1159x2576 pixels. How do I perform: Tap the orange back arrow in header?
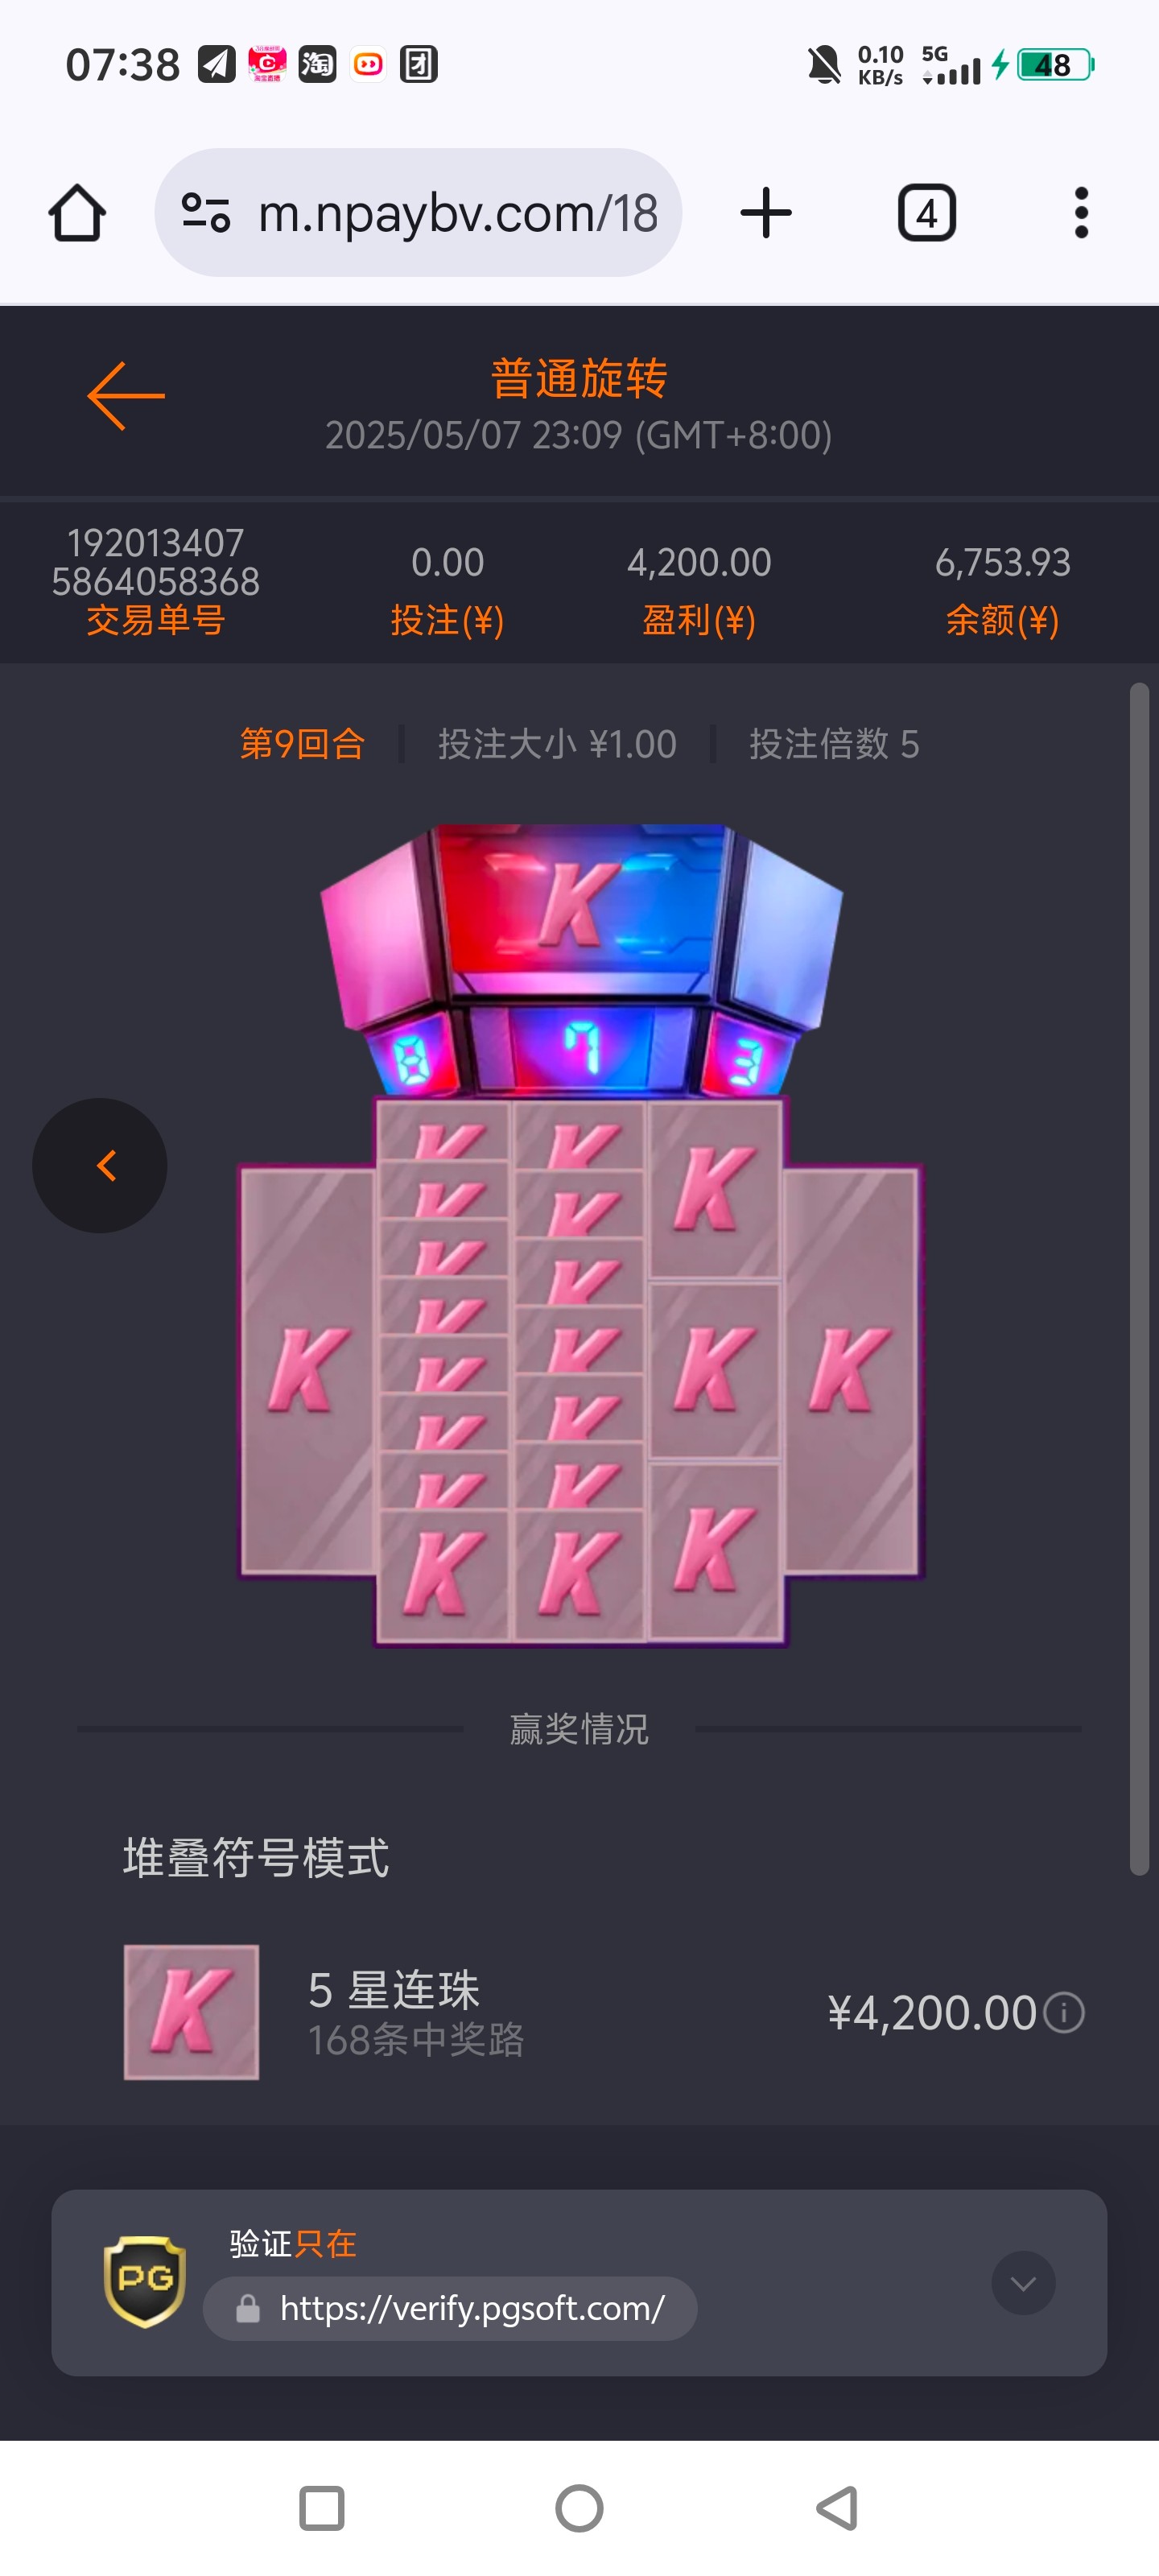coord(126,397)
